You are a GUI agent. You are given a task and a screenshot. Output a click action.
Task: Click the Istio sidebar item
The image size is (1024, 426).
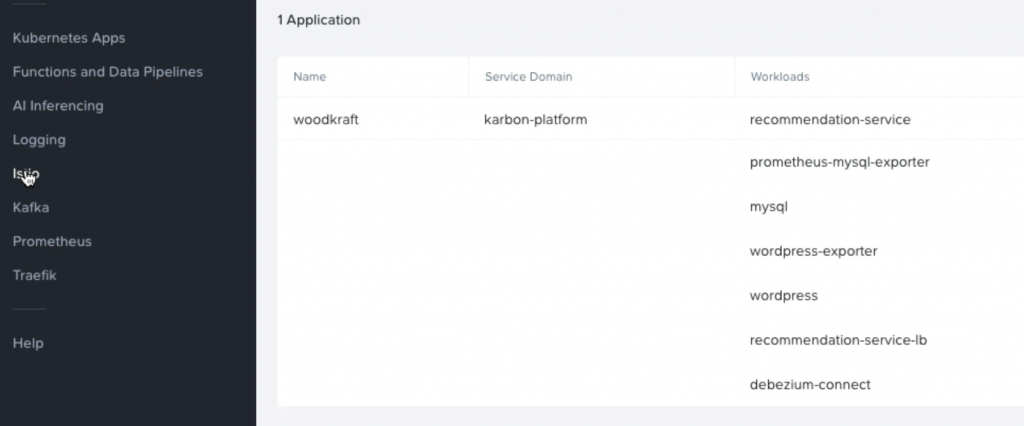click(26, 174)
